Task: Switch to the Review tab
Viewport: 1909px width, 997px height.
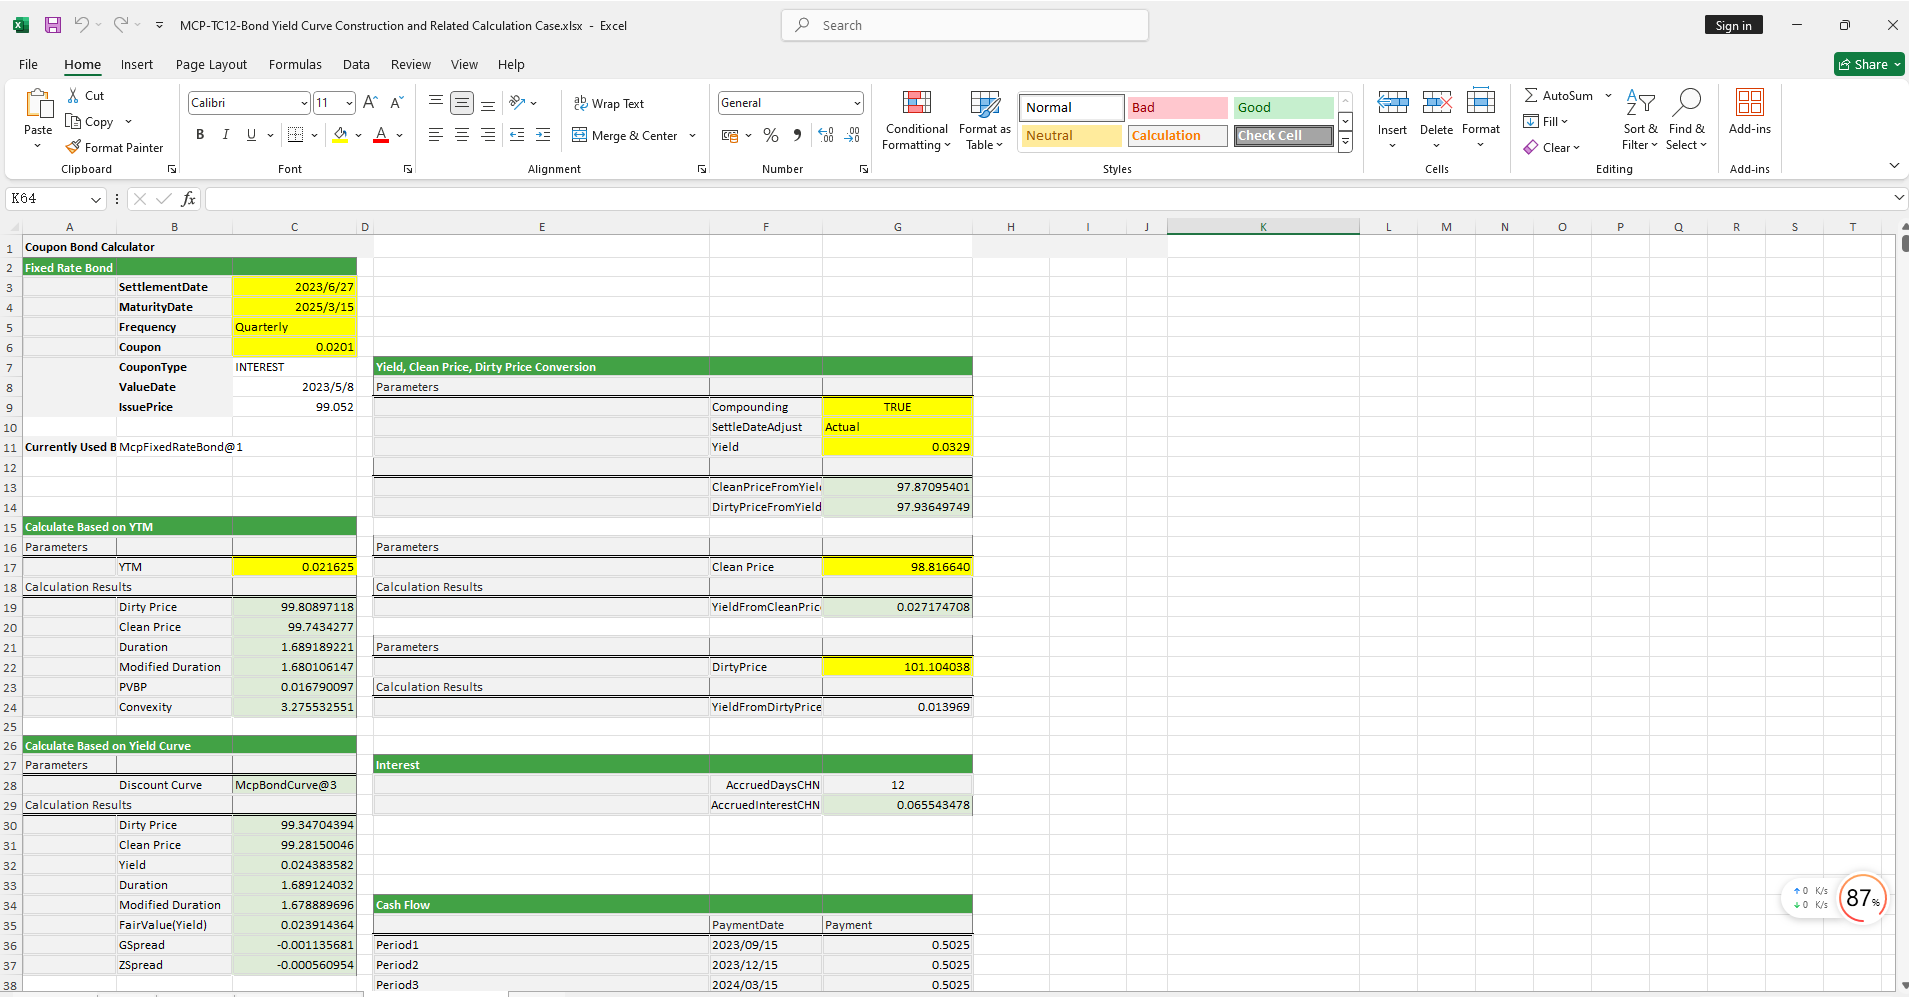Action: click(x=411, y=64)
